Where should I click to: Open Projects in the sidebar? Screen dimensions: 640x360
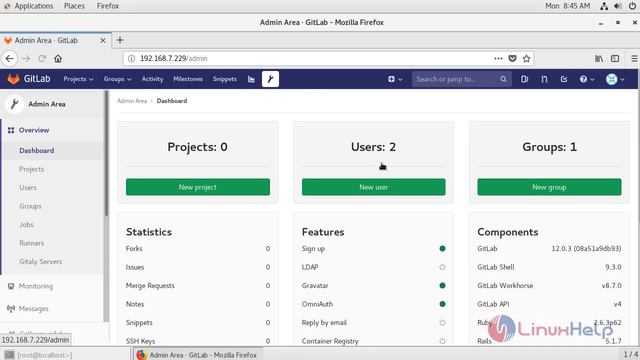coord(31,169)
